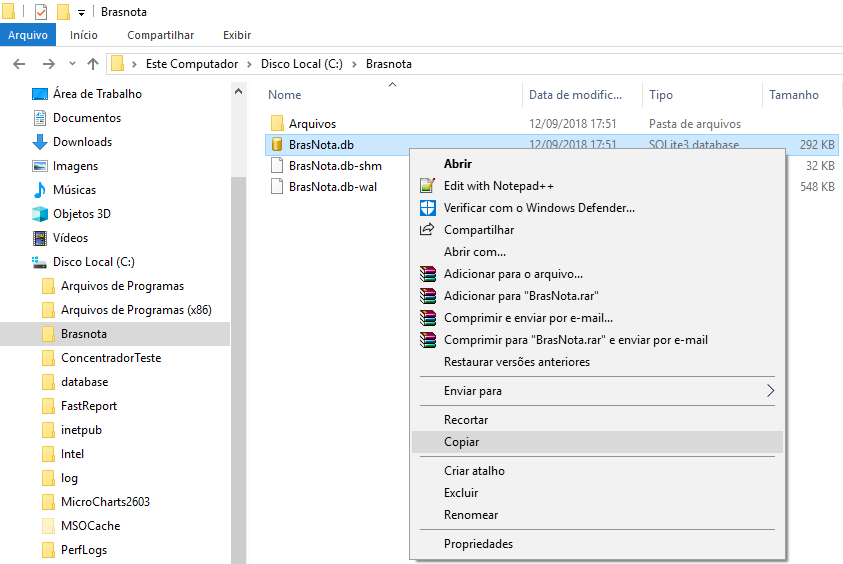Select Renomear from the context menu
Screen dimensions: 843x564
coord(597,515)
